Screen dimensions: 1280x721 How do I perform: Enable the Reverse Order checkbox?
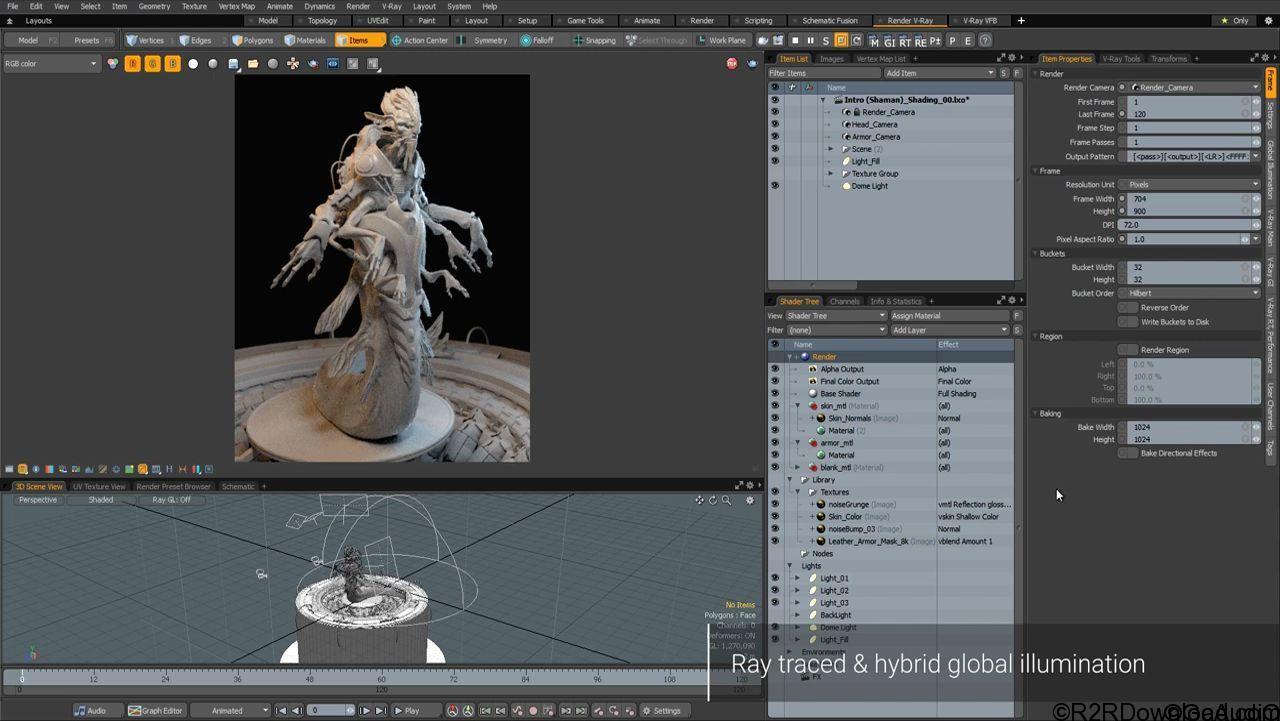(1128, 308)
